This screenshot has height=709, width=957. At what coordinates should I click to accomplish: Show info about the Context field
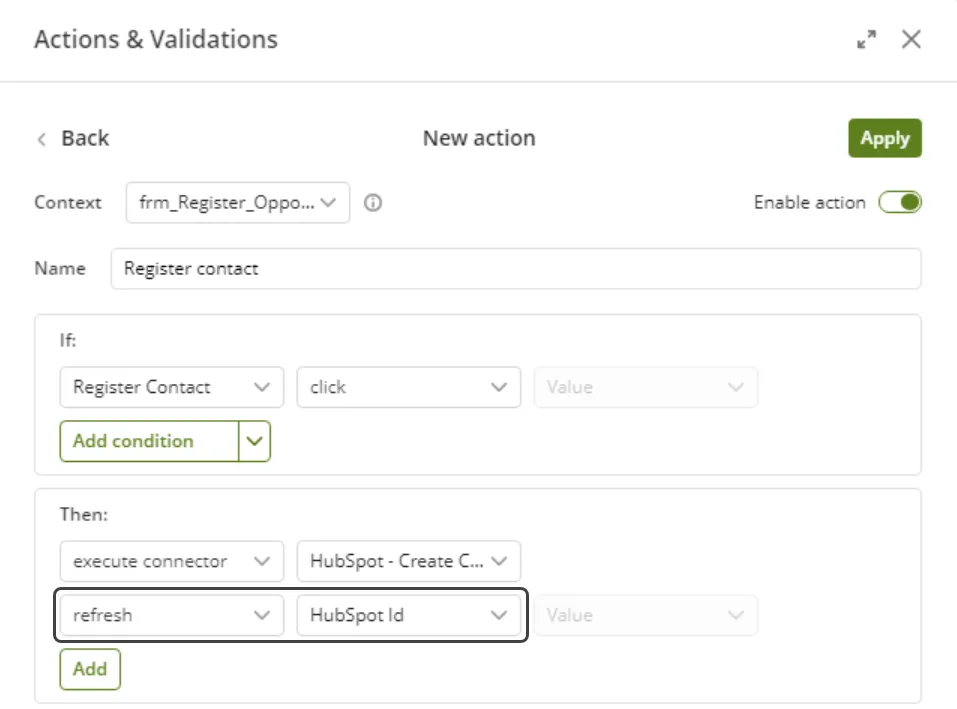click(x=373, y=203)
